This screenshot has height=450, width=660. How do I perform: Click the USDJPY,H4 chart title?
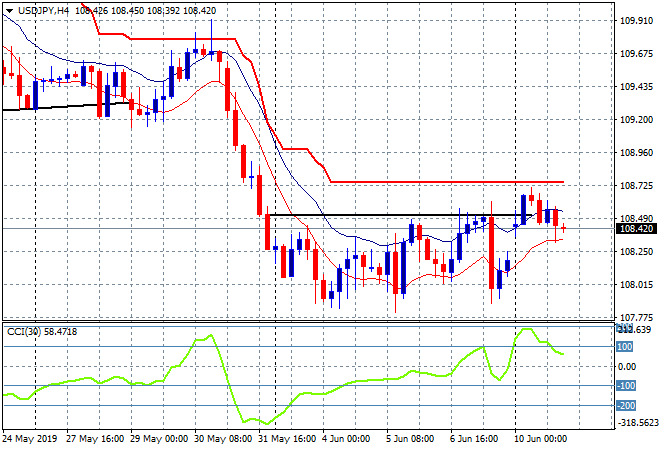[43, 11]
